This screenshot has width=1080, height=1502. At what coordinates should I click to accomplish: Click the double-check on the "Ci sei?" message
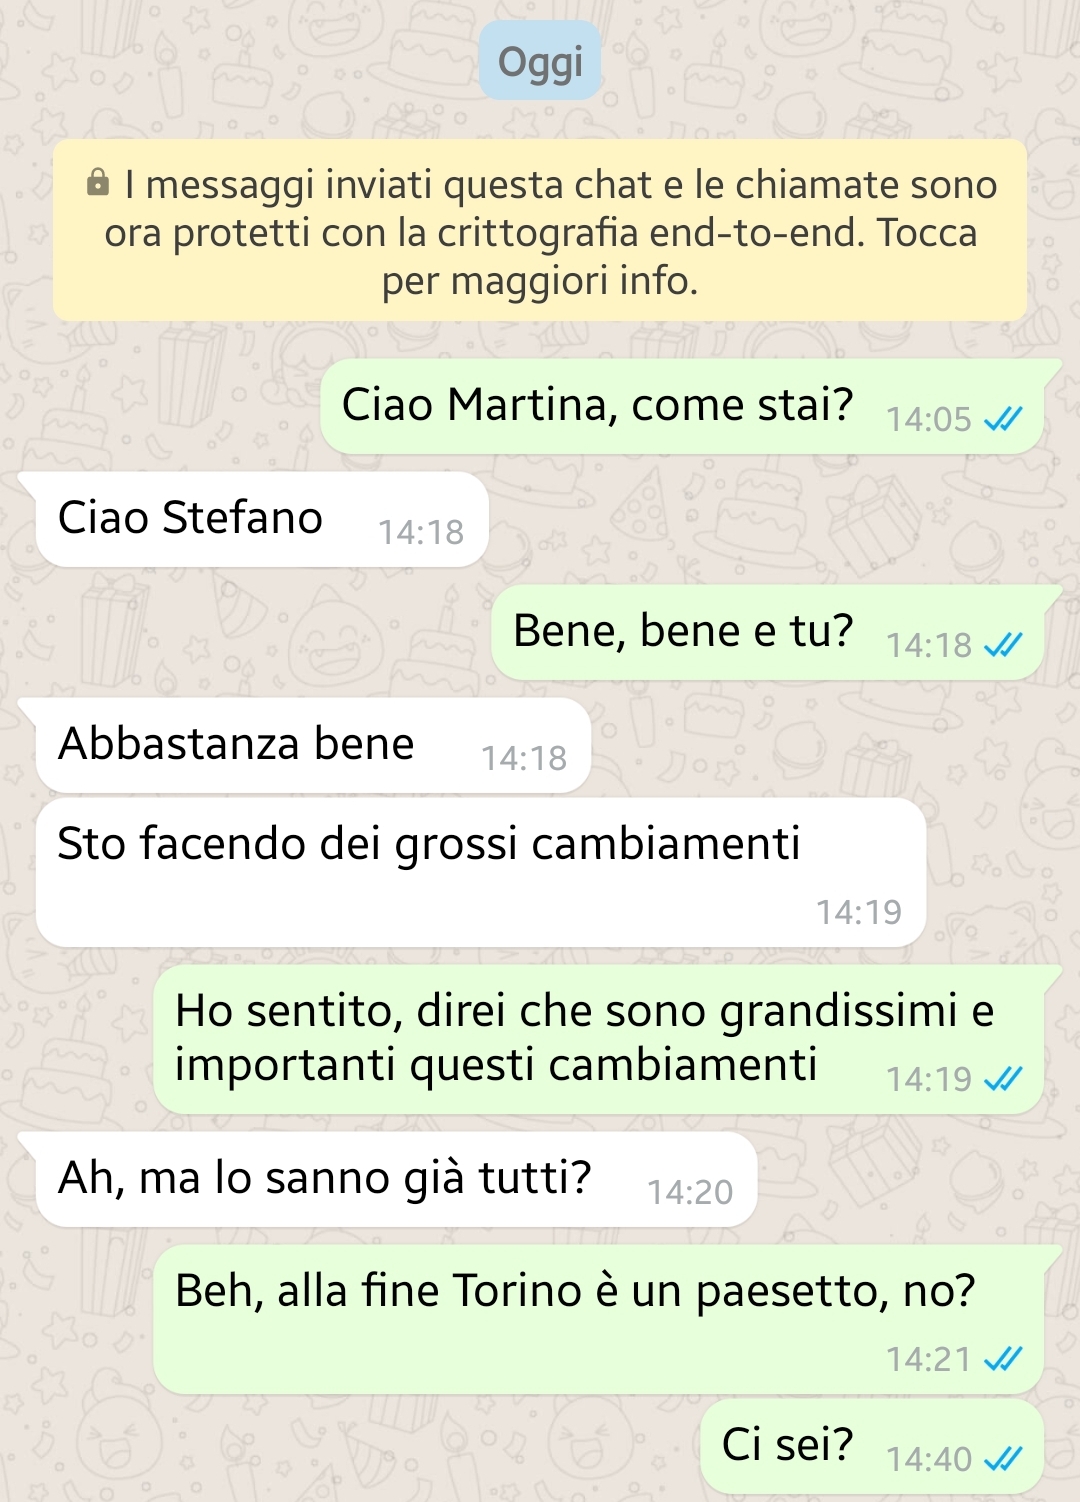1003,1459
